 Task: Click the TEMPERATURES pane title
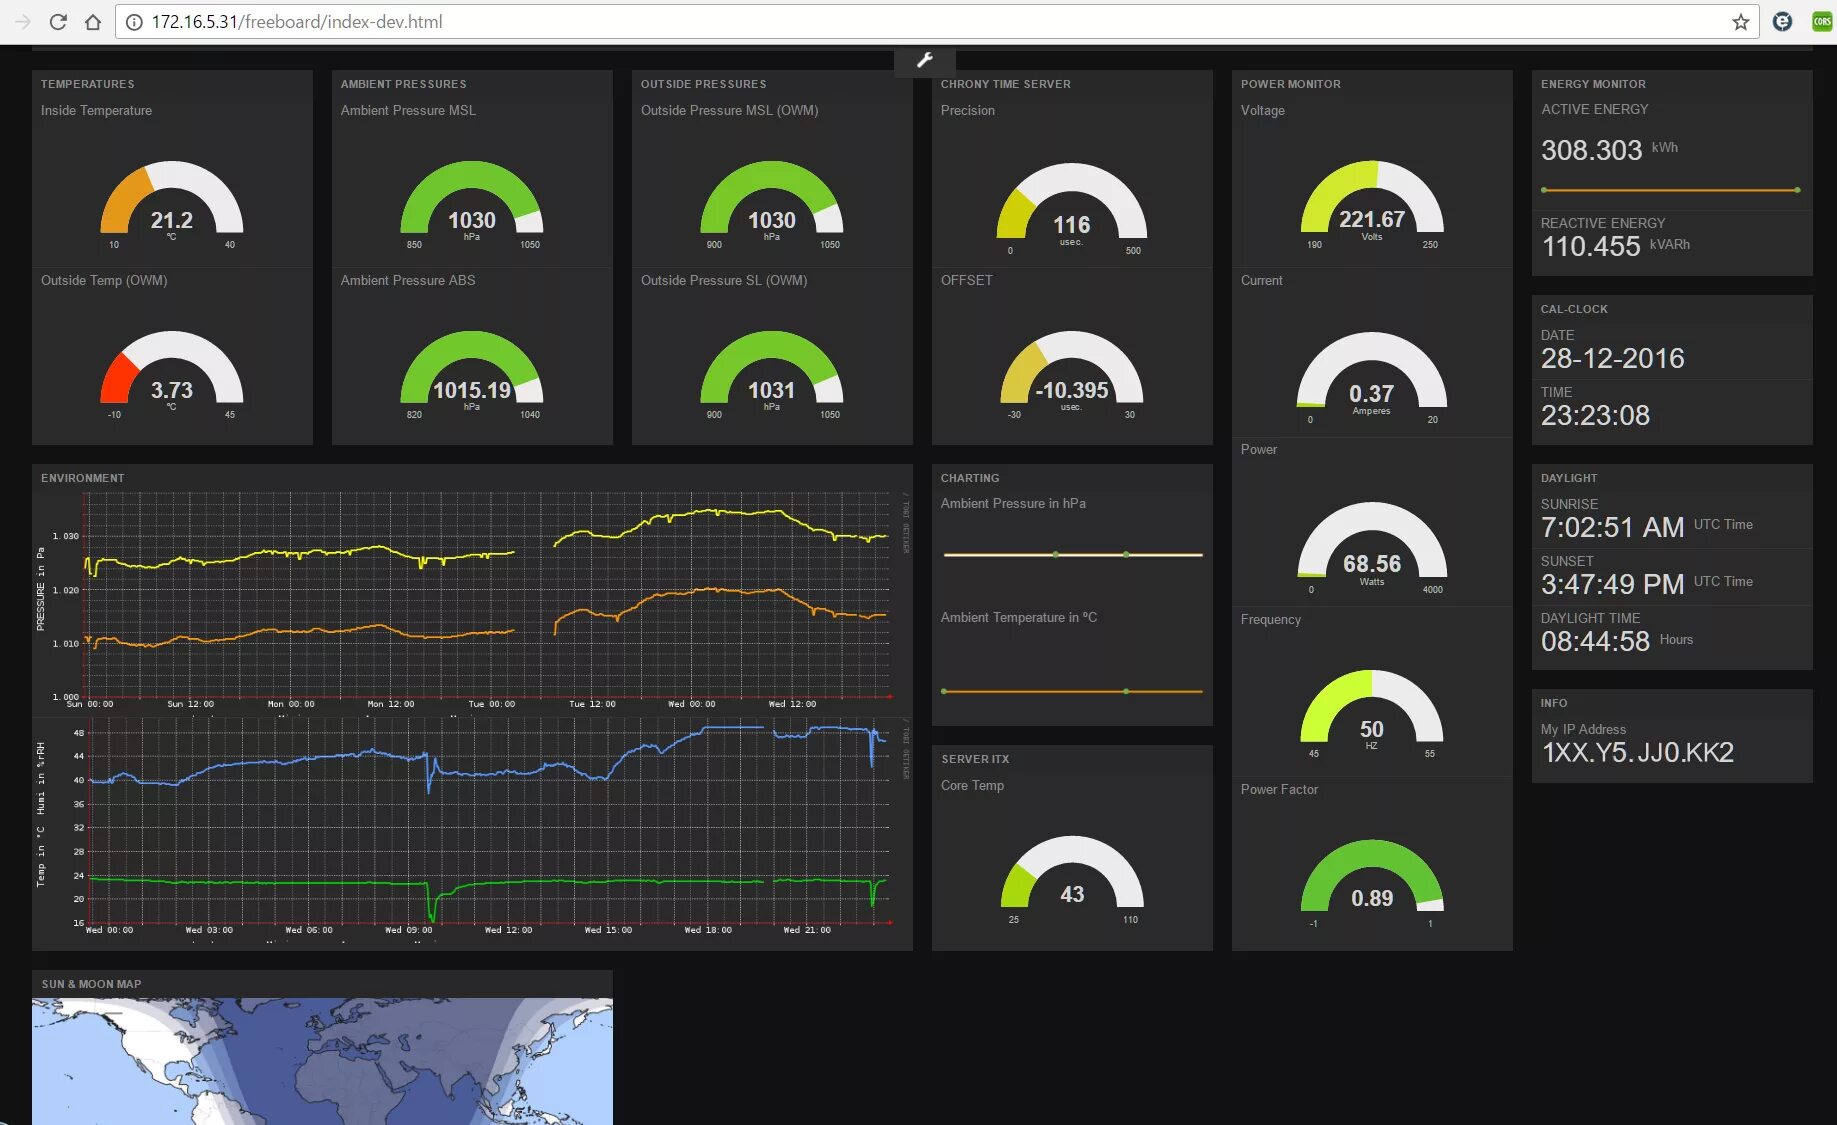[x=87, y=84]
